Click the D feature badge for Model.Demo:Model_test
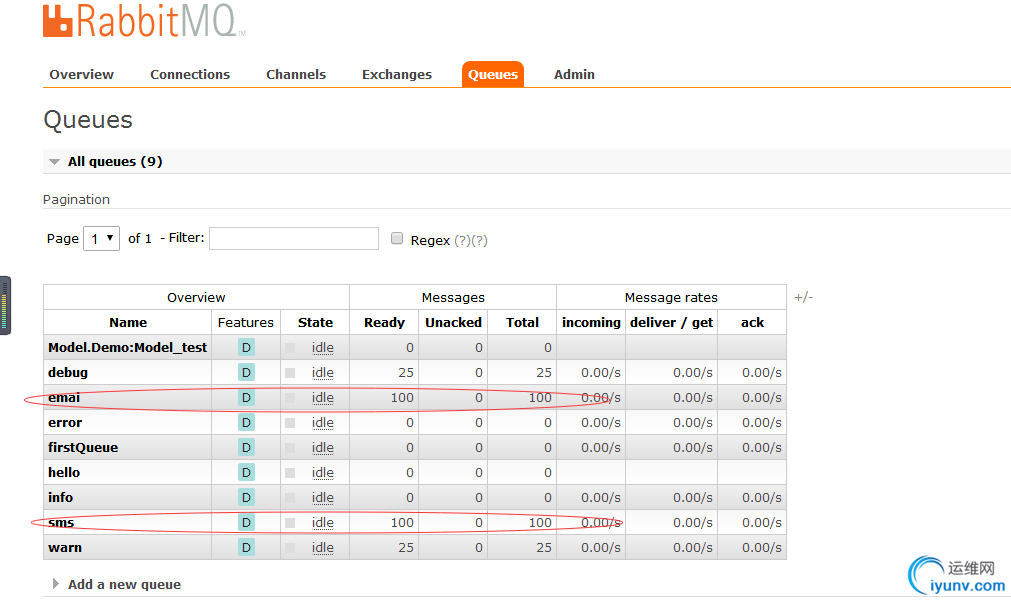 [246, 348]
